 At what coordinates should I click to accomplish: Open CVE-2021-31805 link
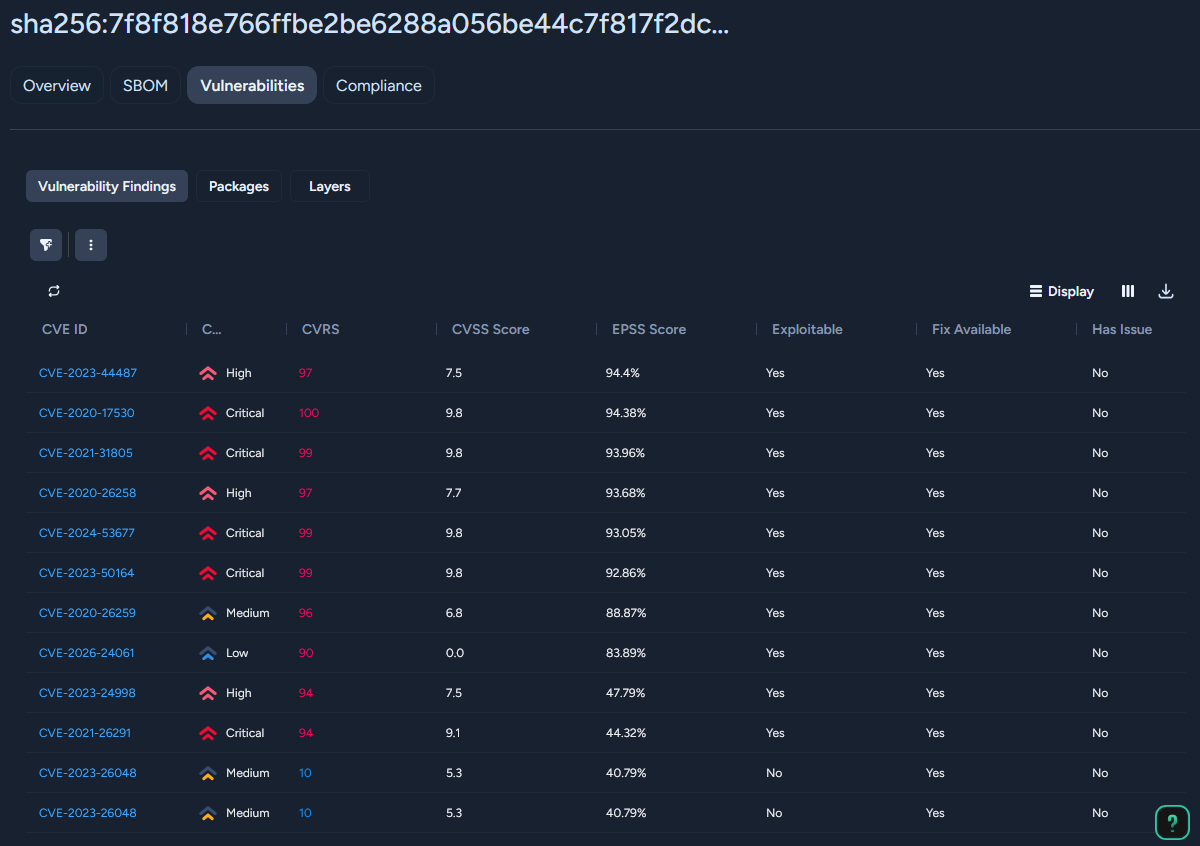tap(86, 453)
